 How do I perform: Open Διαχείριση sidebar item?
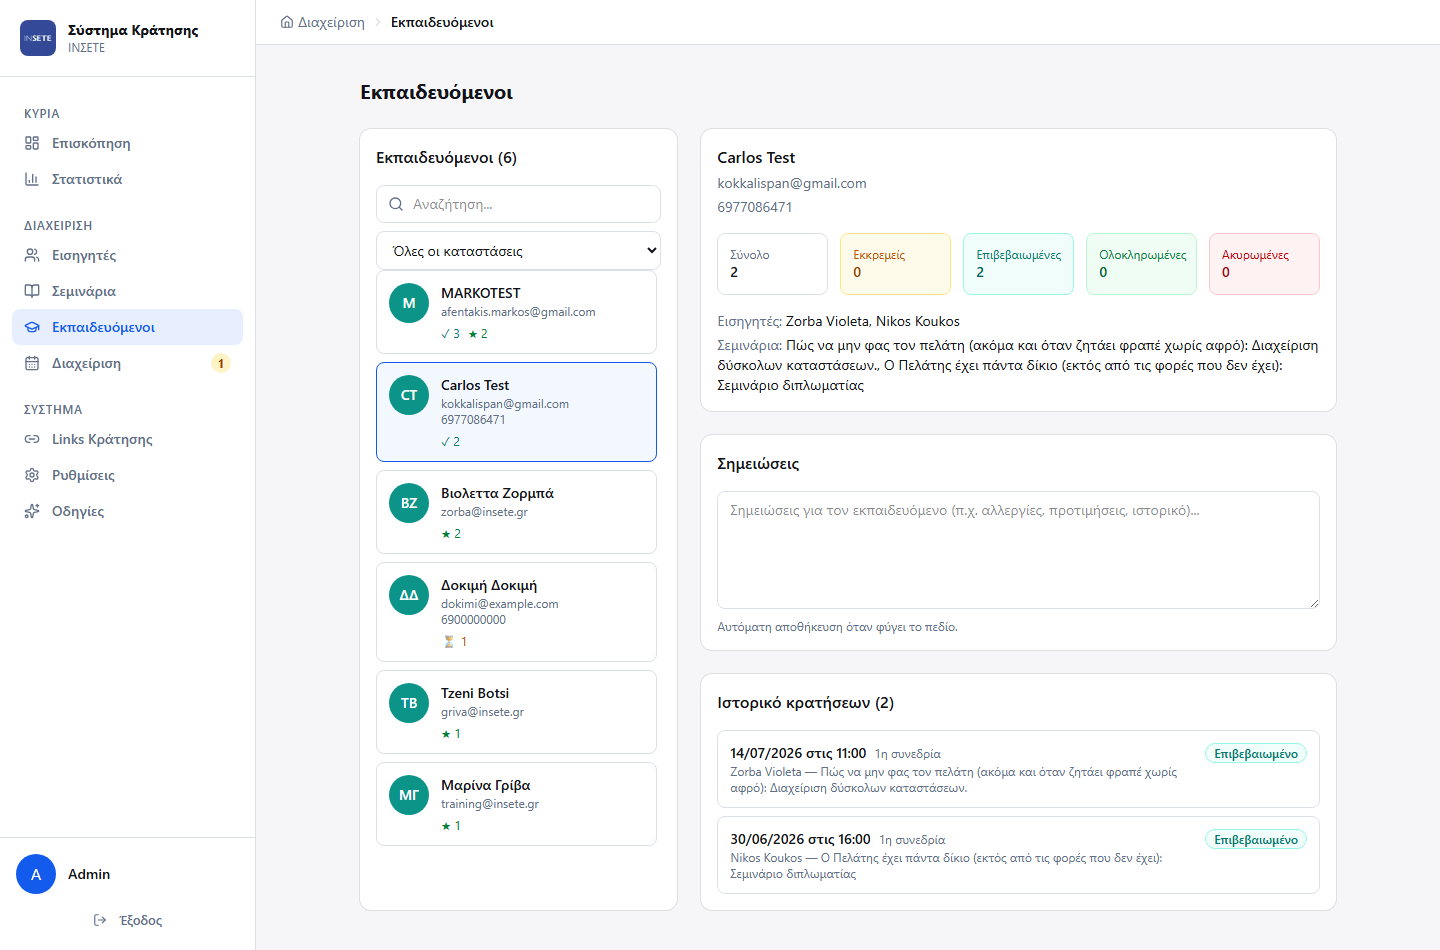[127, 363]
